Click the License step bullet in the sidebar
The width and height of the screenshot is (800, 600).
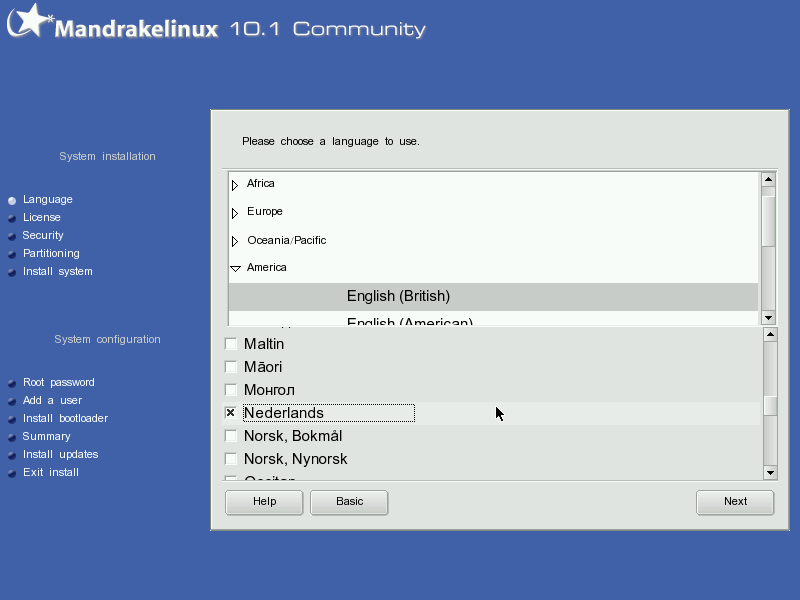coord(12,218)
